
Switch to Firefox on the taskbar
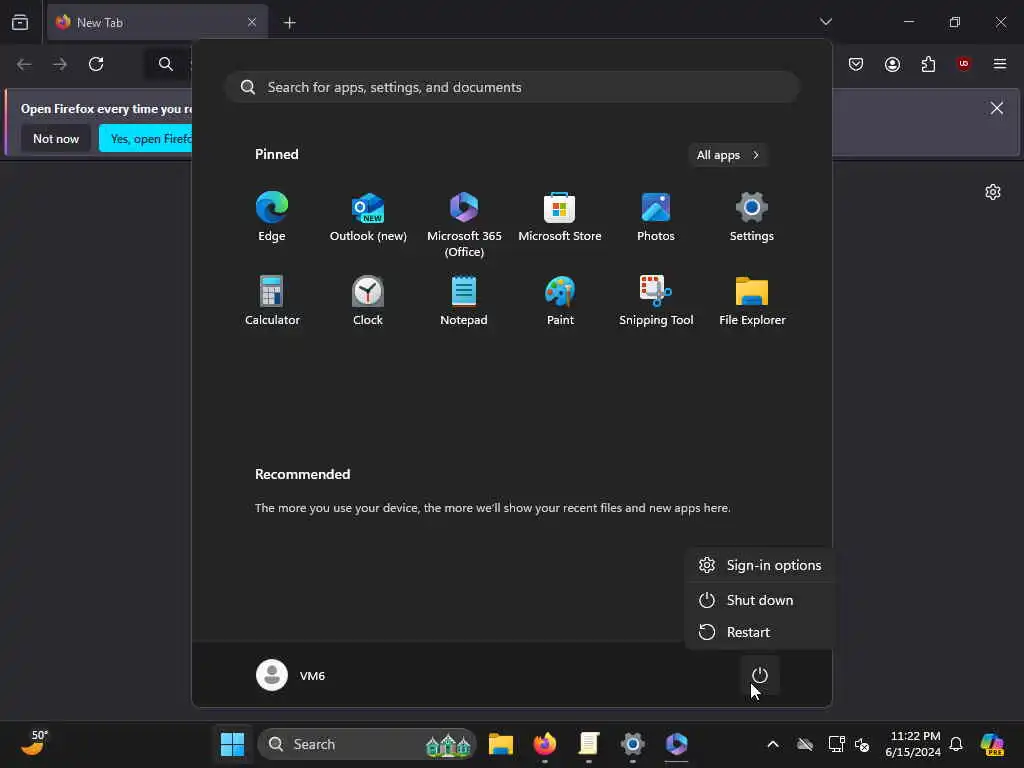(x=545, y=744)
